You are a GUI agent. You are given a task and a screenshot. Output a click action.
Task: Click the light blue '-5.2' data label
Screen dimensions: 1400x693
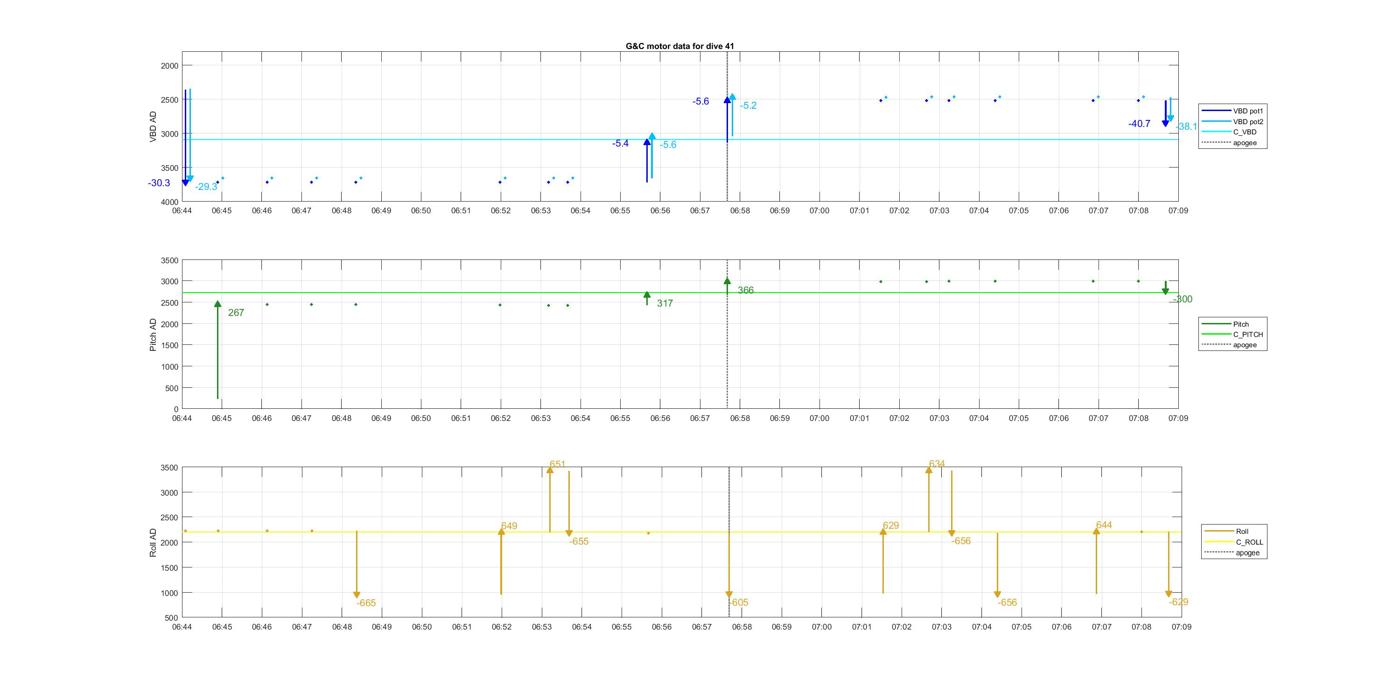click(x=748, y=106)
